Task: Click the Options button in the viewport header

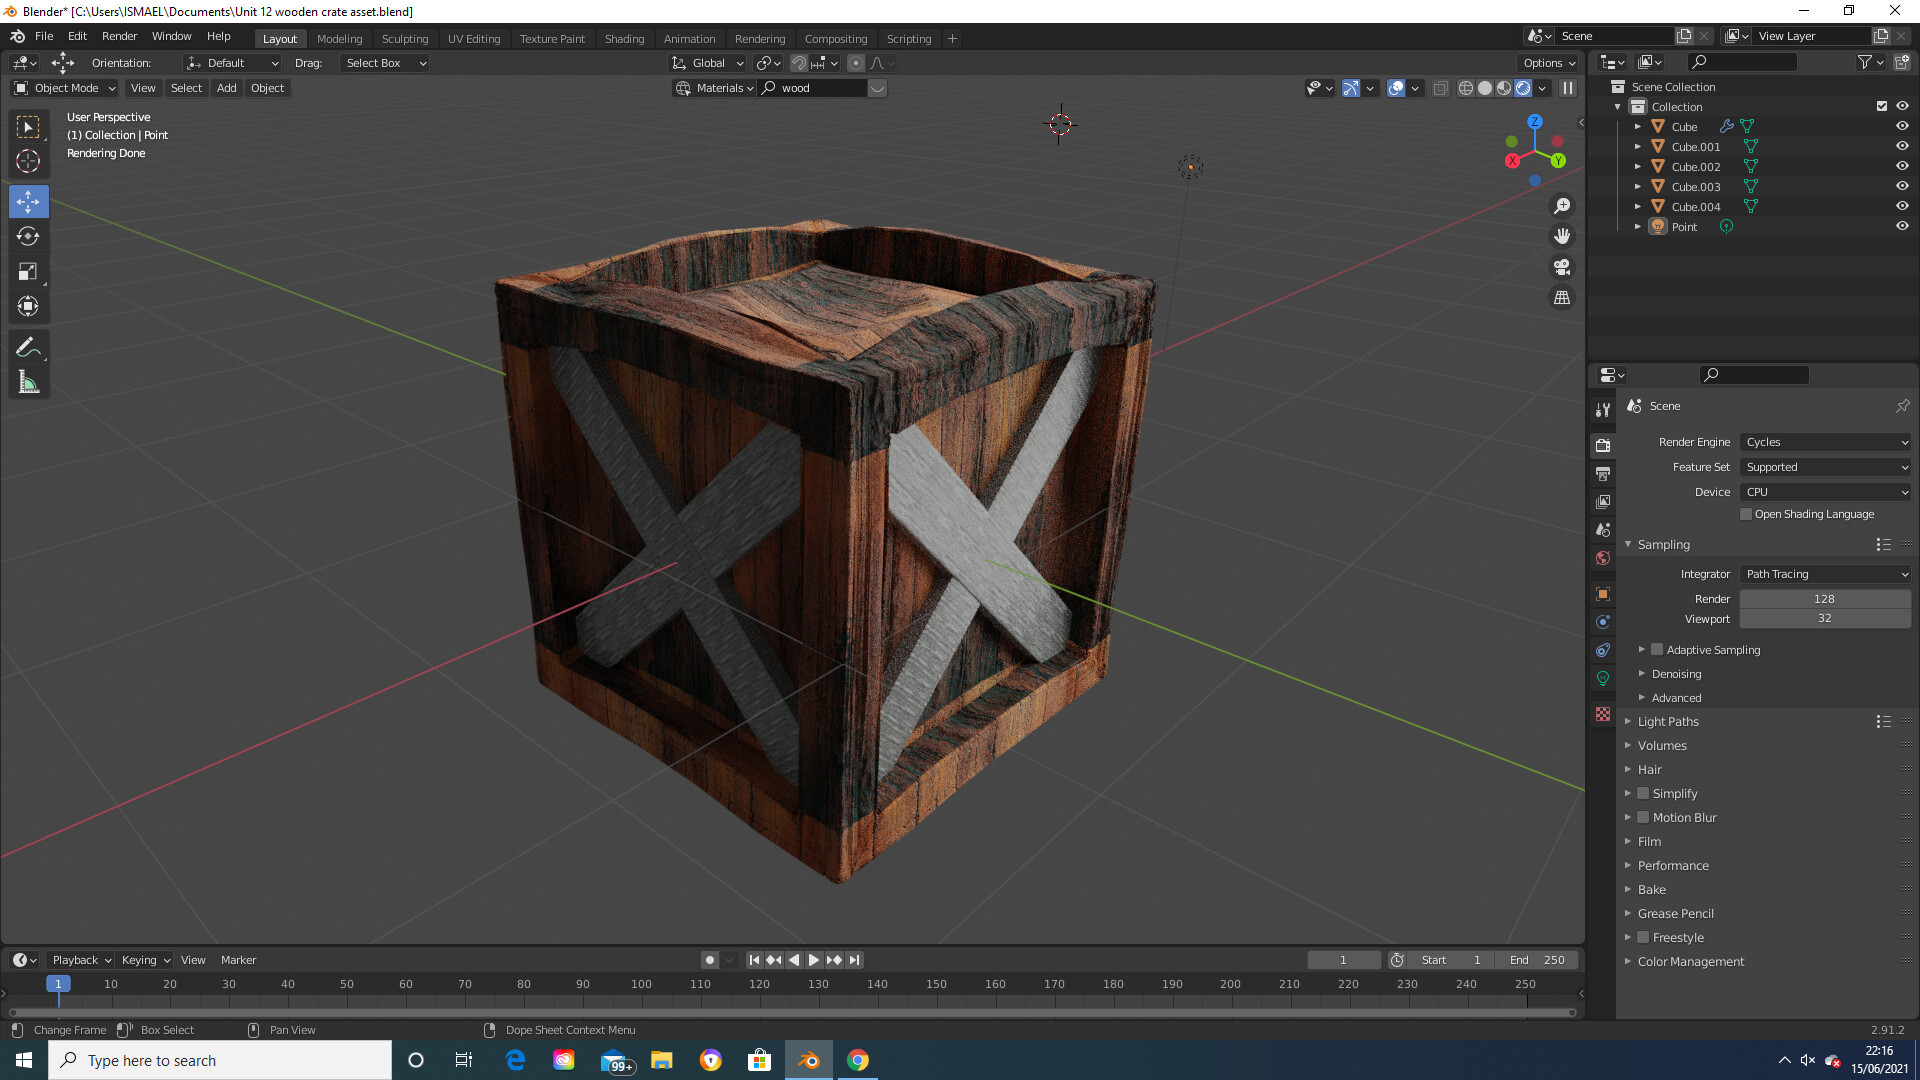Action: [1547, 62]
